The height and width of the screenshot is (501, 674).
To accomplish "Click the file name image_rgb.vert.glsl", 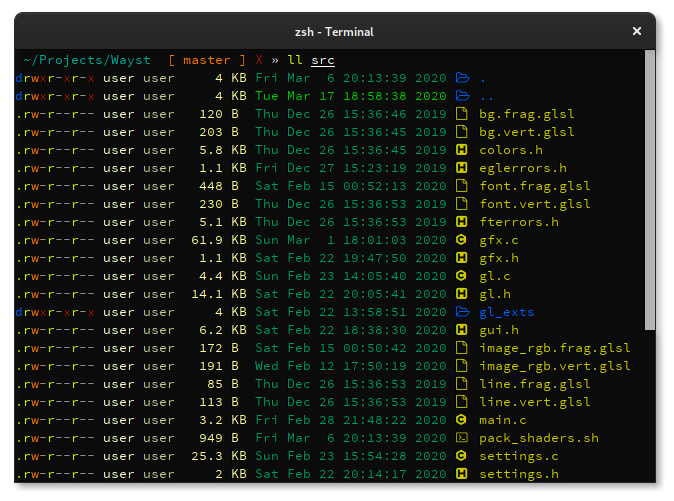I will [x=555, y=367].
